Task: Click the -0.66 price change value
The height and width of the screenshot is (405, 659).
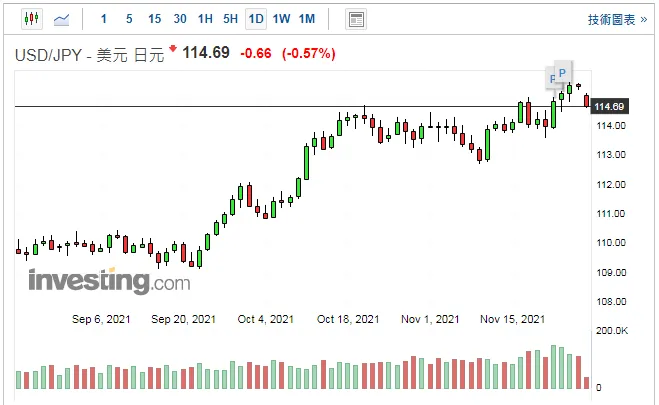Action: 256,53
